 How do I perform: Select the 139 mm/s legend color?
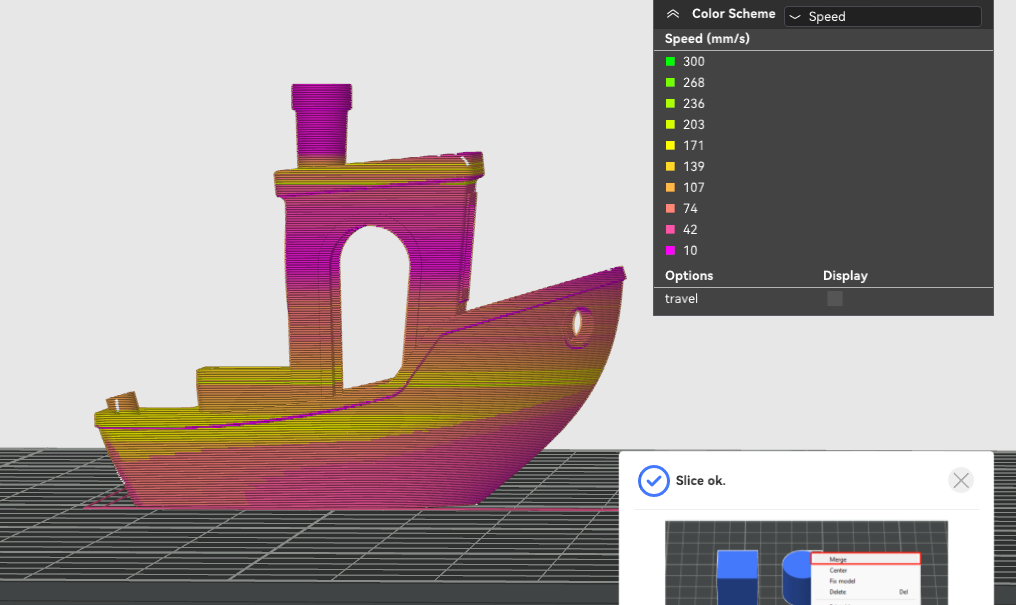[670, 167]
